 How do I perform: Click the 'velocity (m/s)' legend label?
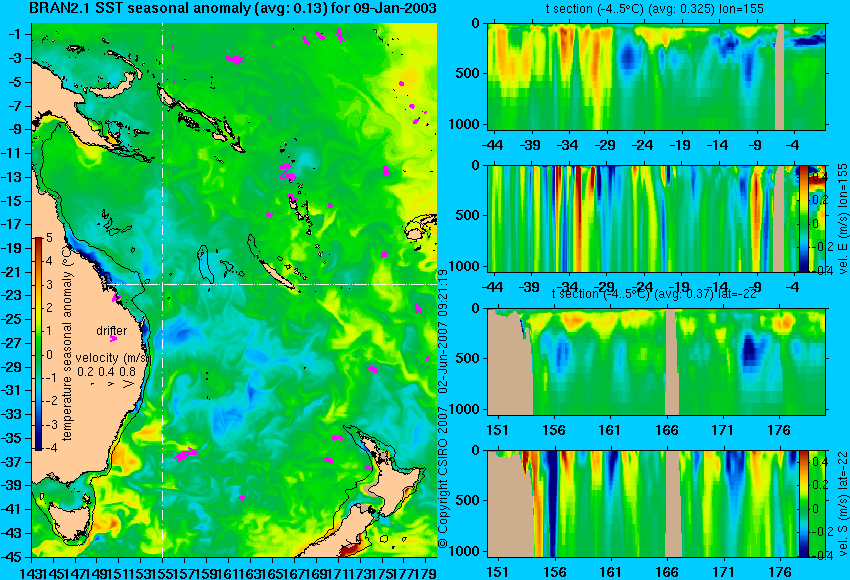[x=112, y=358]
